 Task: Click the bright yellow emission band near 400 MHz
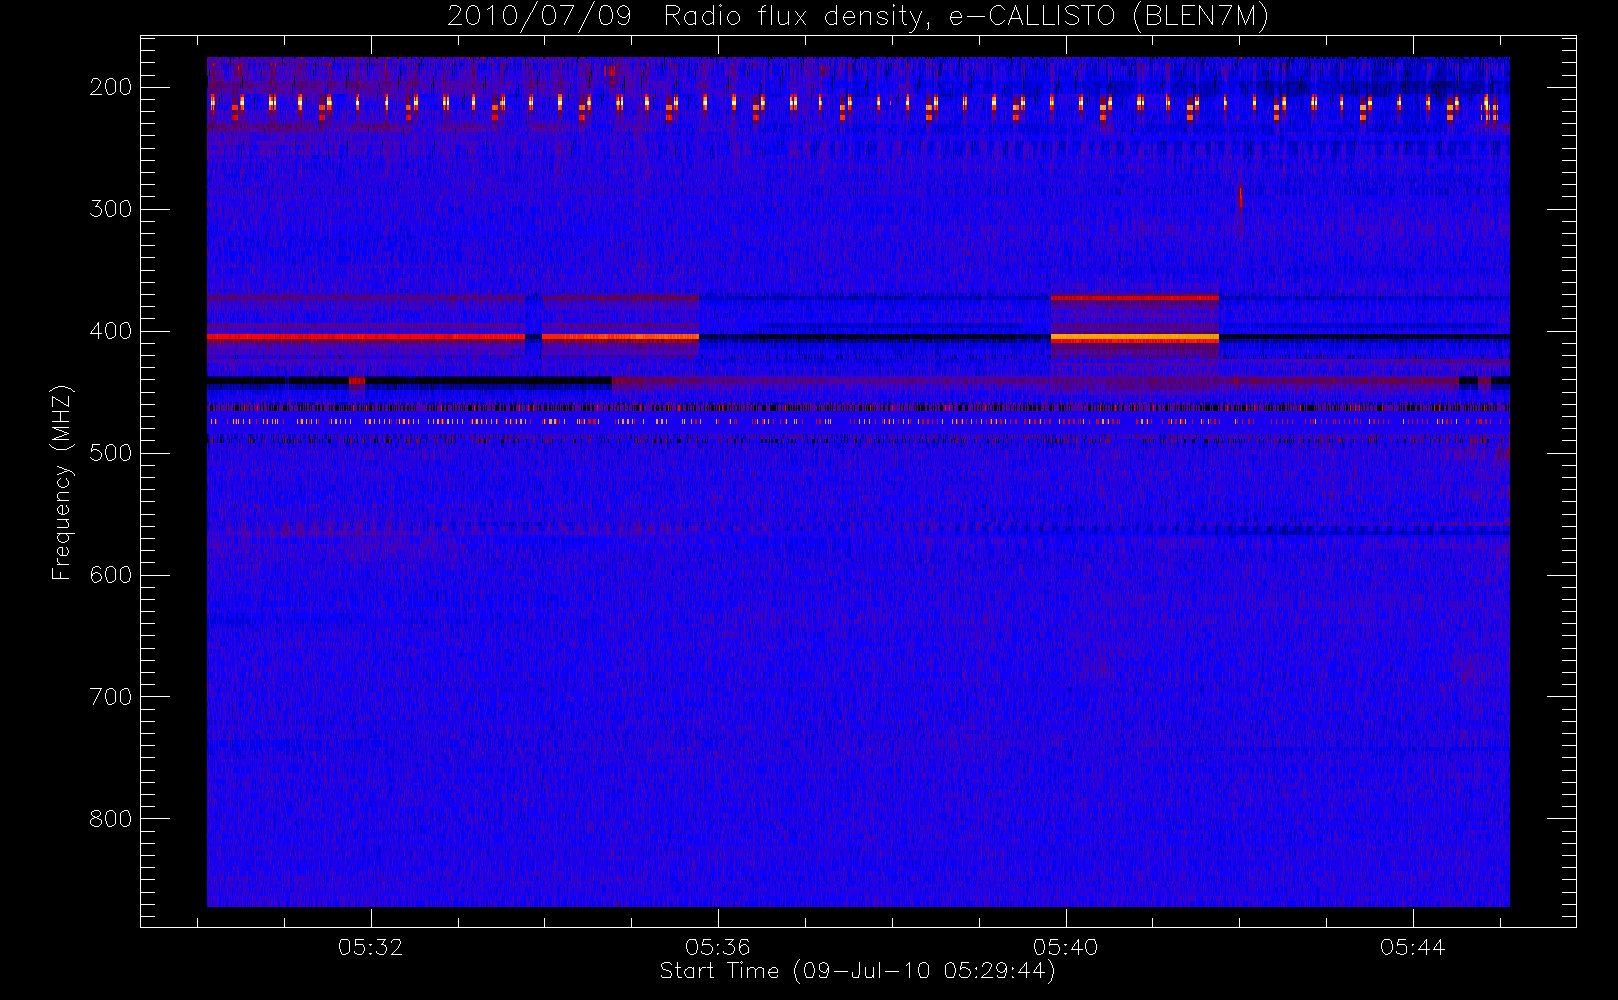1135,338
